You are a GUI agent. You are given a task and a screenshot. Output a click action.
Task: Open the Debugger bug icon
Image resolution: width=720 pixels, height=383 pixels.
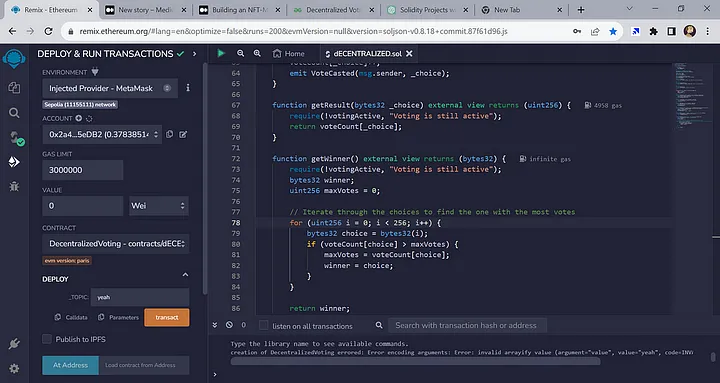pyautogui.click(x=14, y=186)
